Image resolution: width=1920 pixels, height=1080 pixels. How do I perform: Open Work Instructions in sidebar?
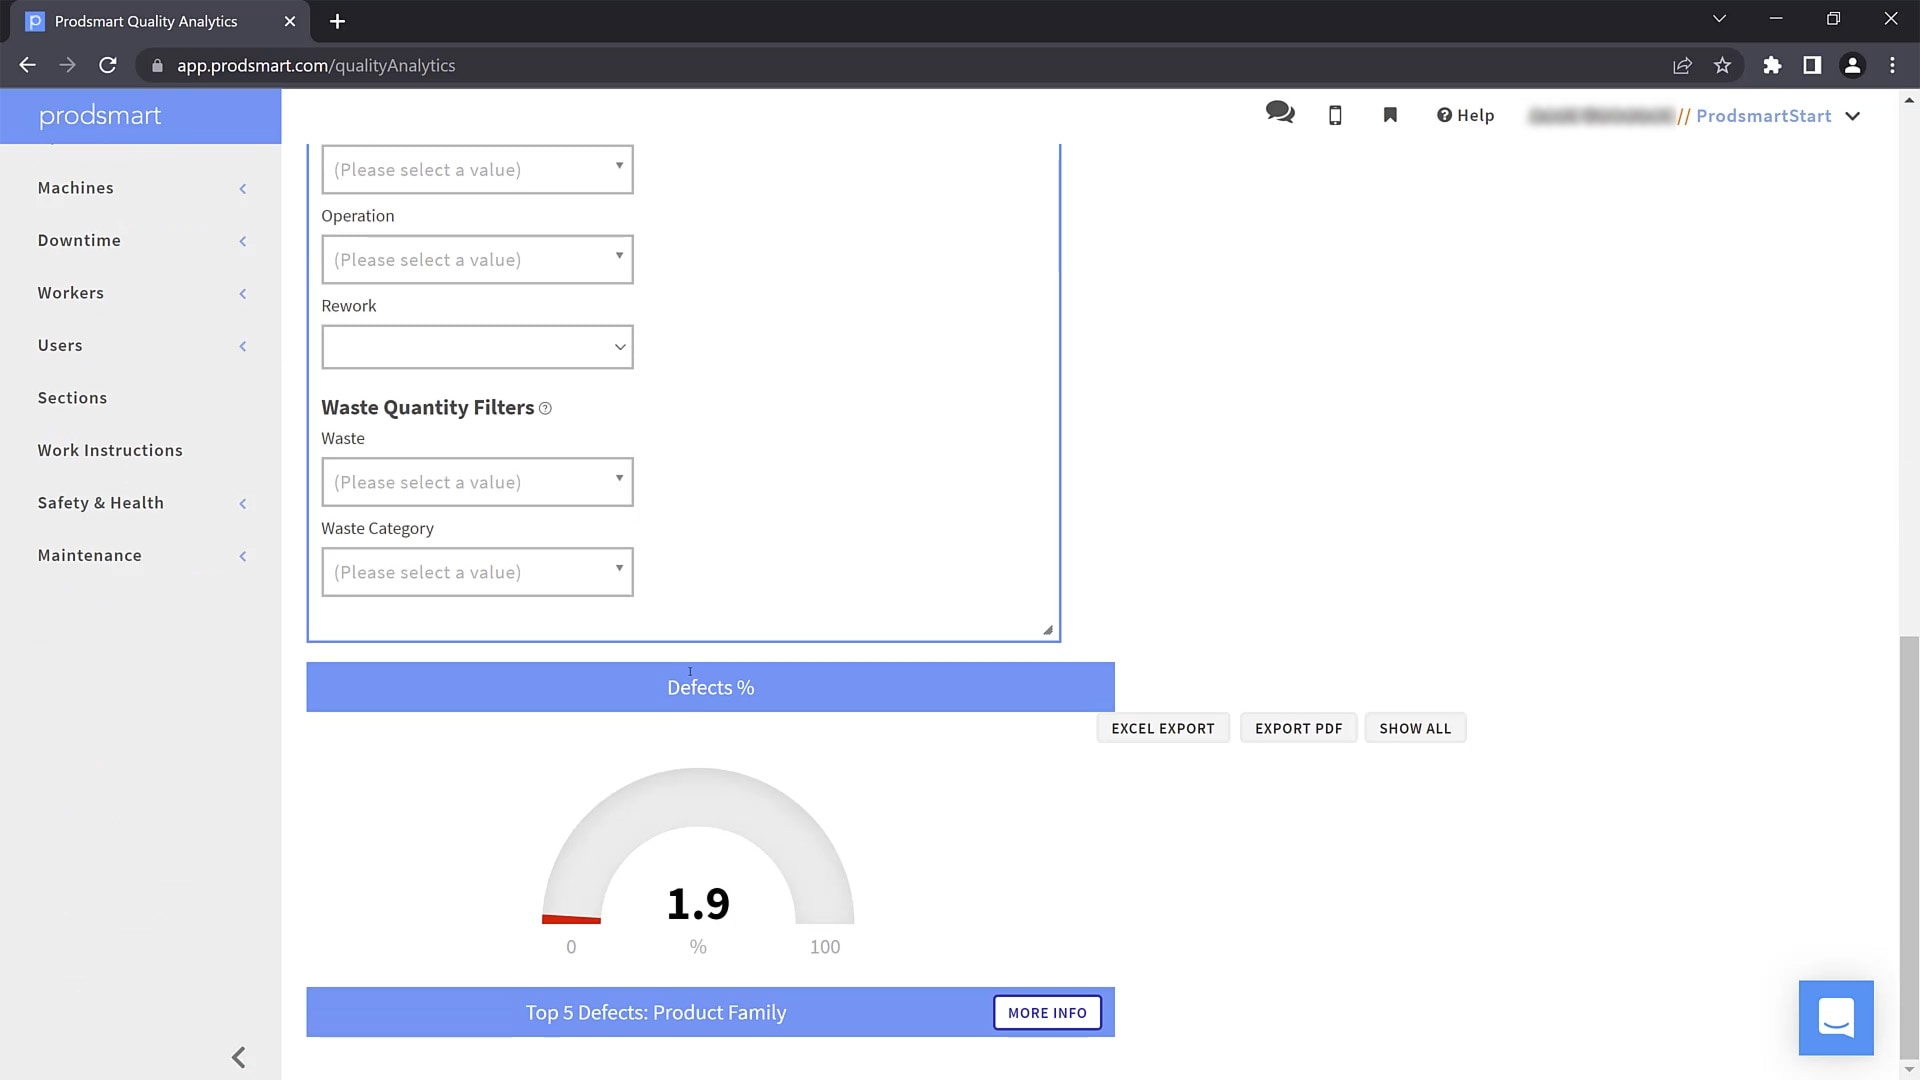[x=110, y=450]
